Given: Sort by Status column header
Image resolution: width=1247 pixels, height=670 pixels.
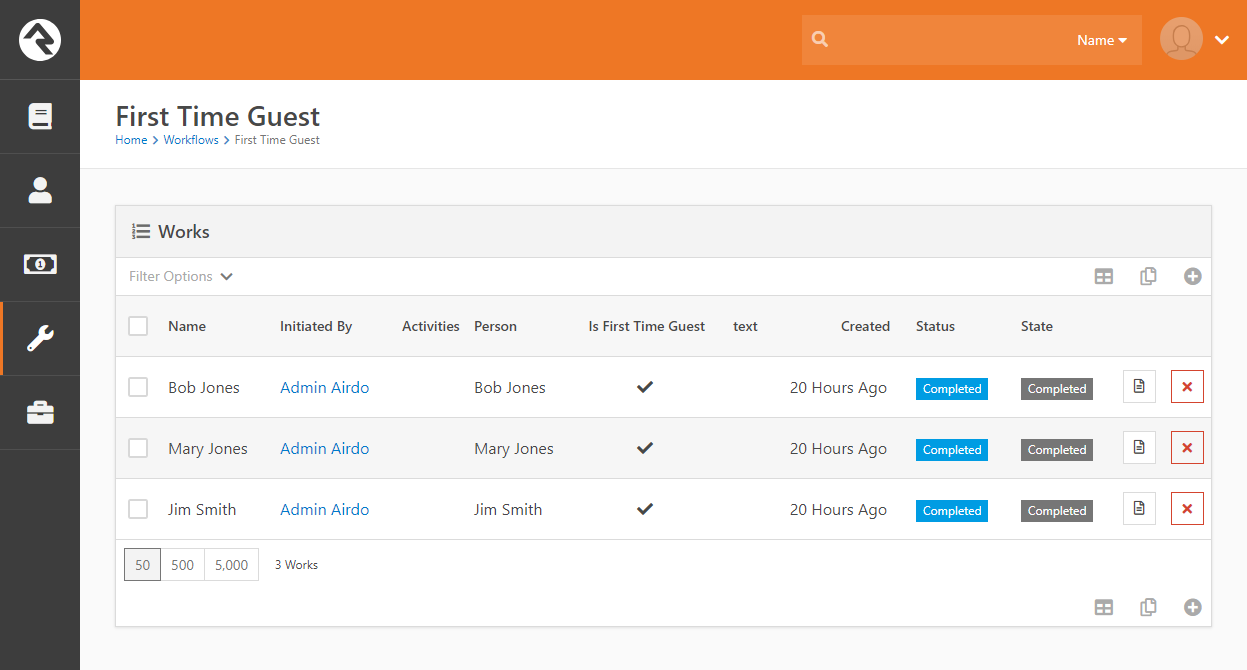Looking at the screenshot, I should (935, 326).
